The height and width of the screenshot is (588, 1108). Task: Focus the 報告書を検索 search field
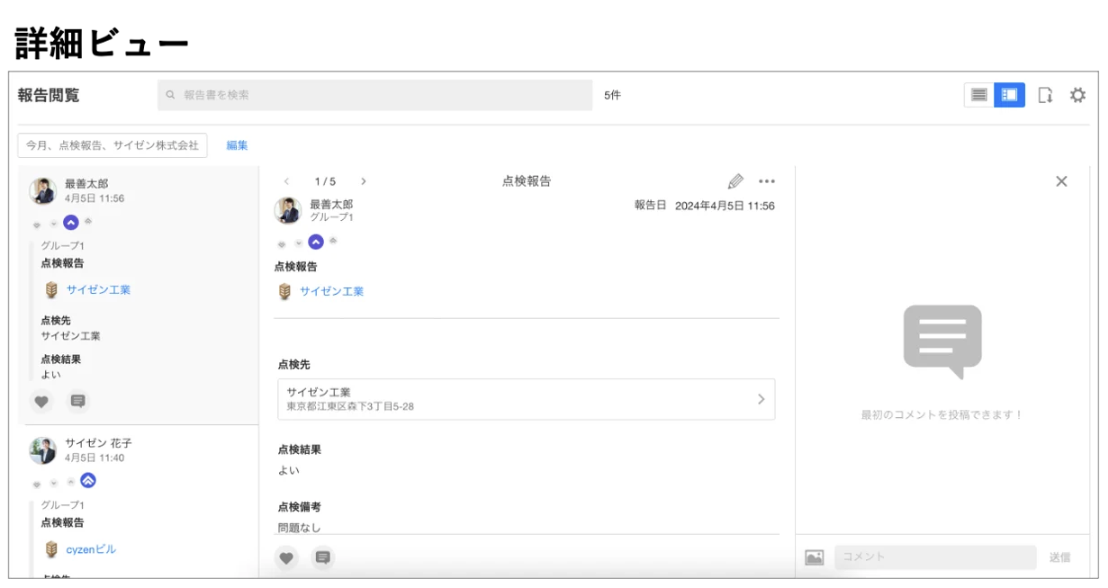coord(375,95)
